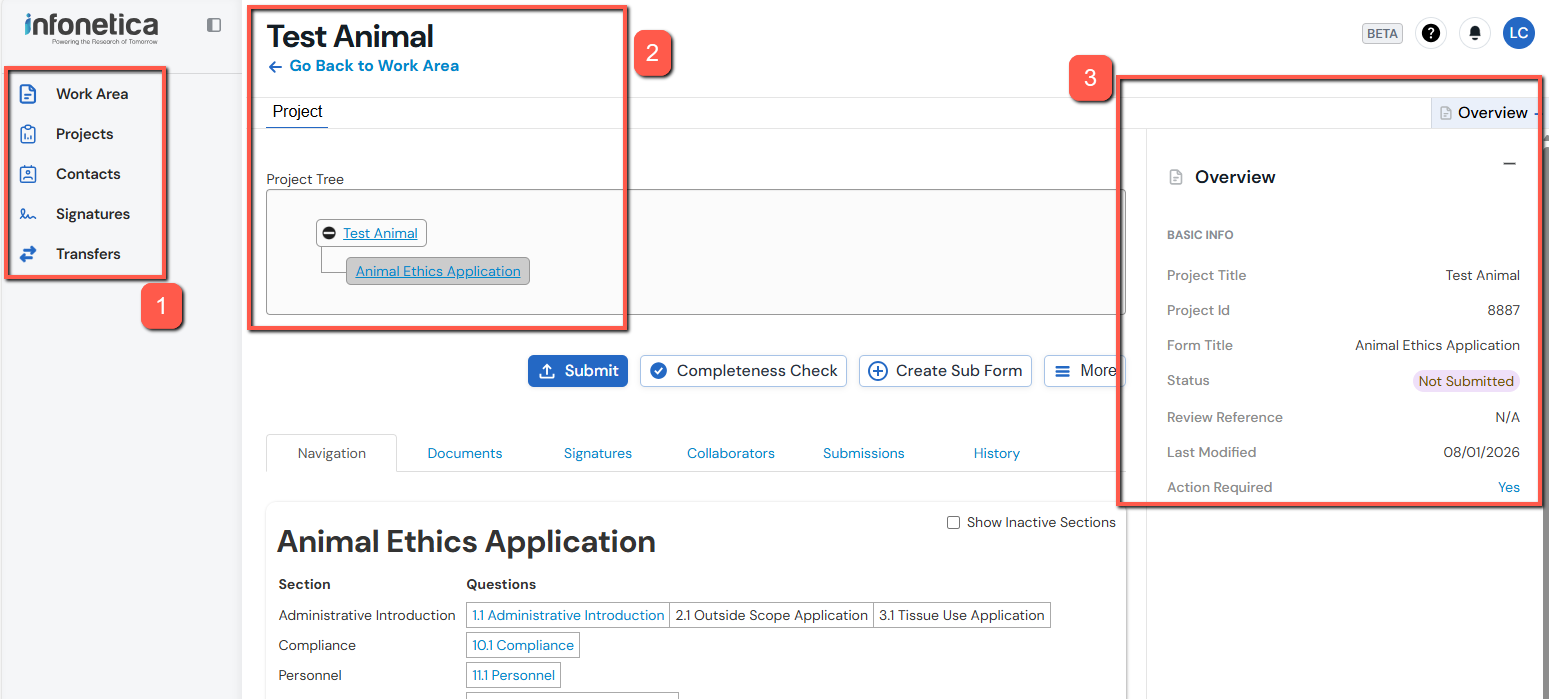Collapse the Test Animal tree node

pyautogui.click(x=329, y=233)
